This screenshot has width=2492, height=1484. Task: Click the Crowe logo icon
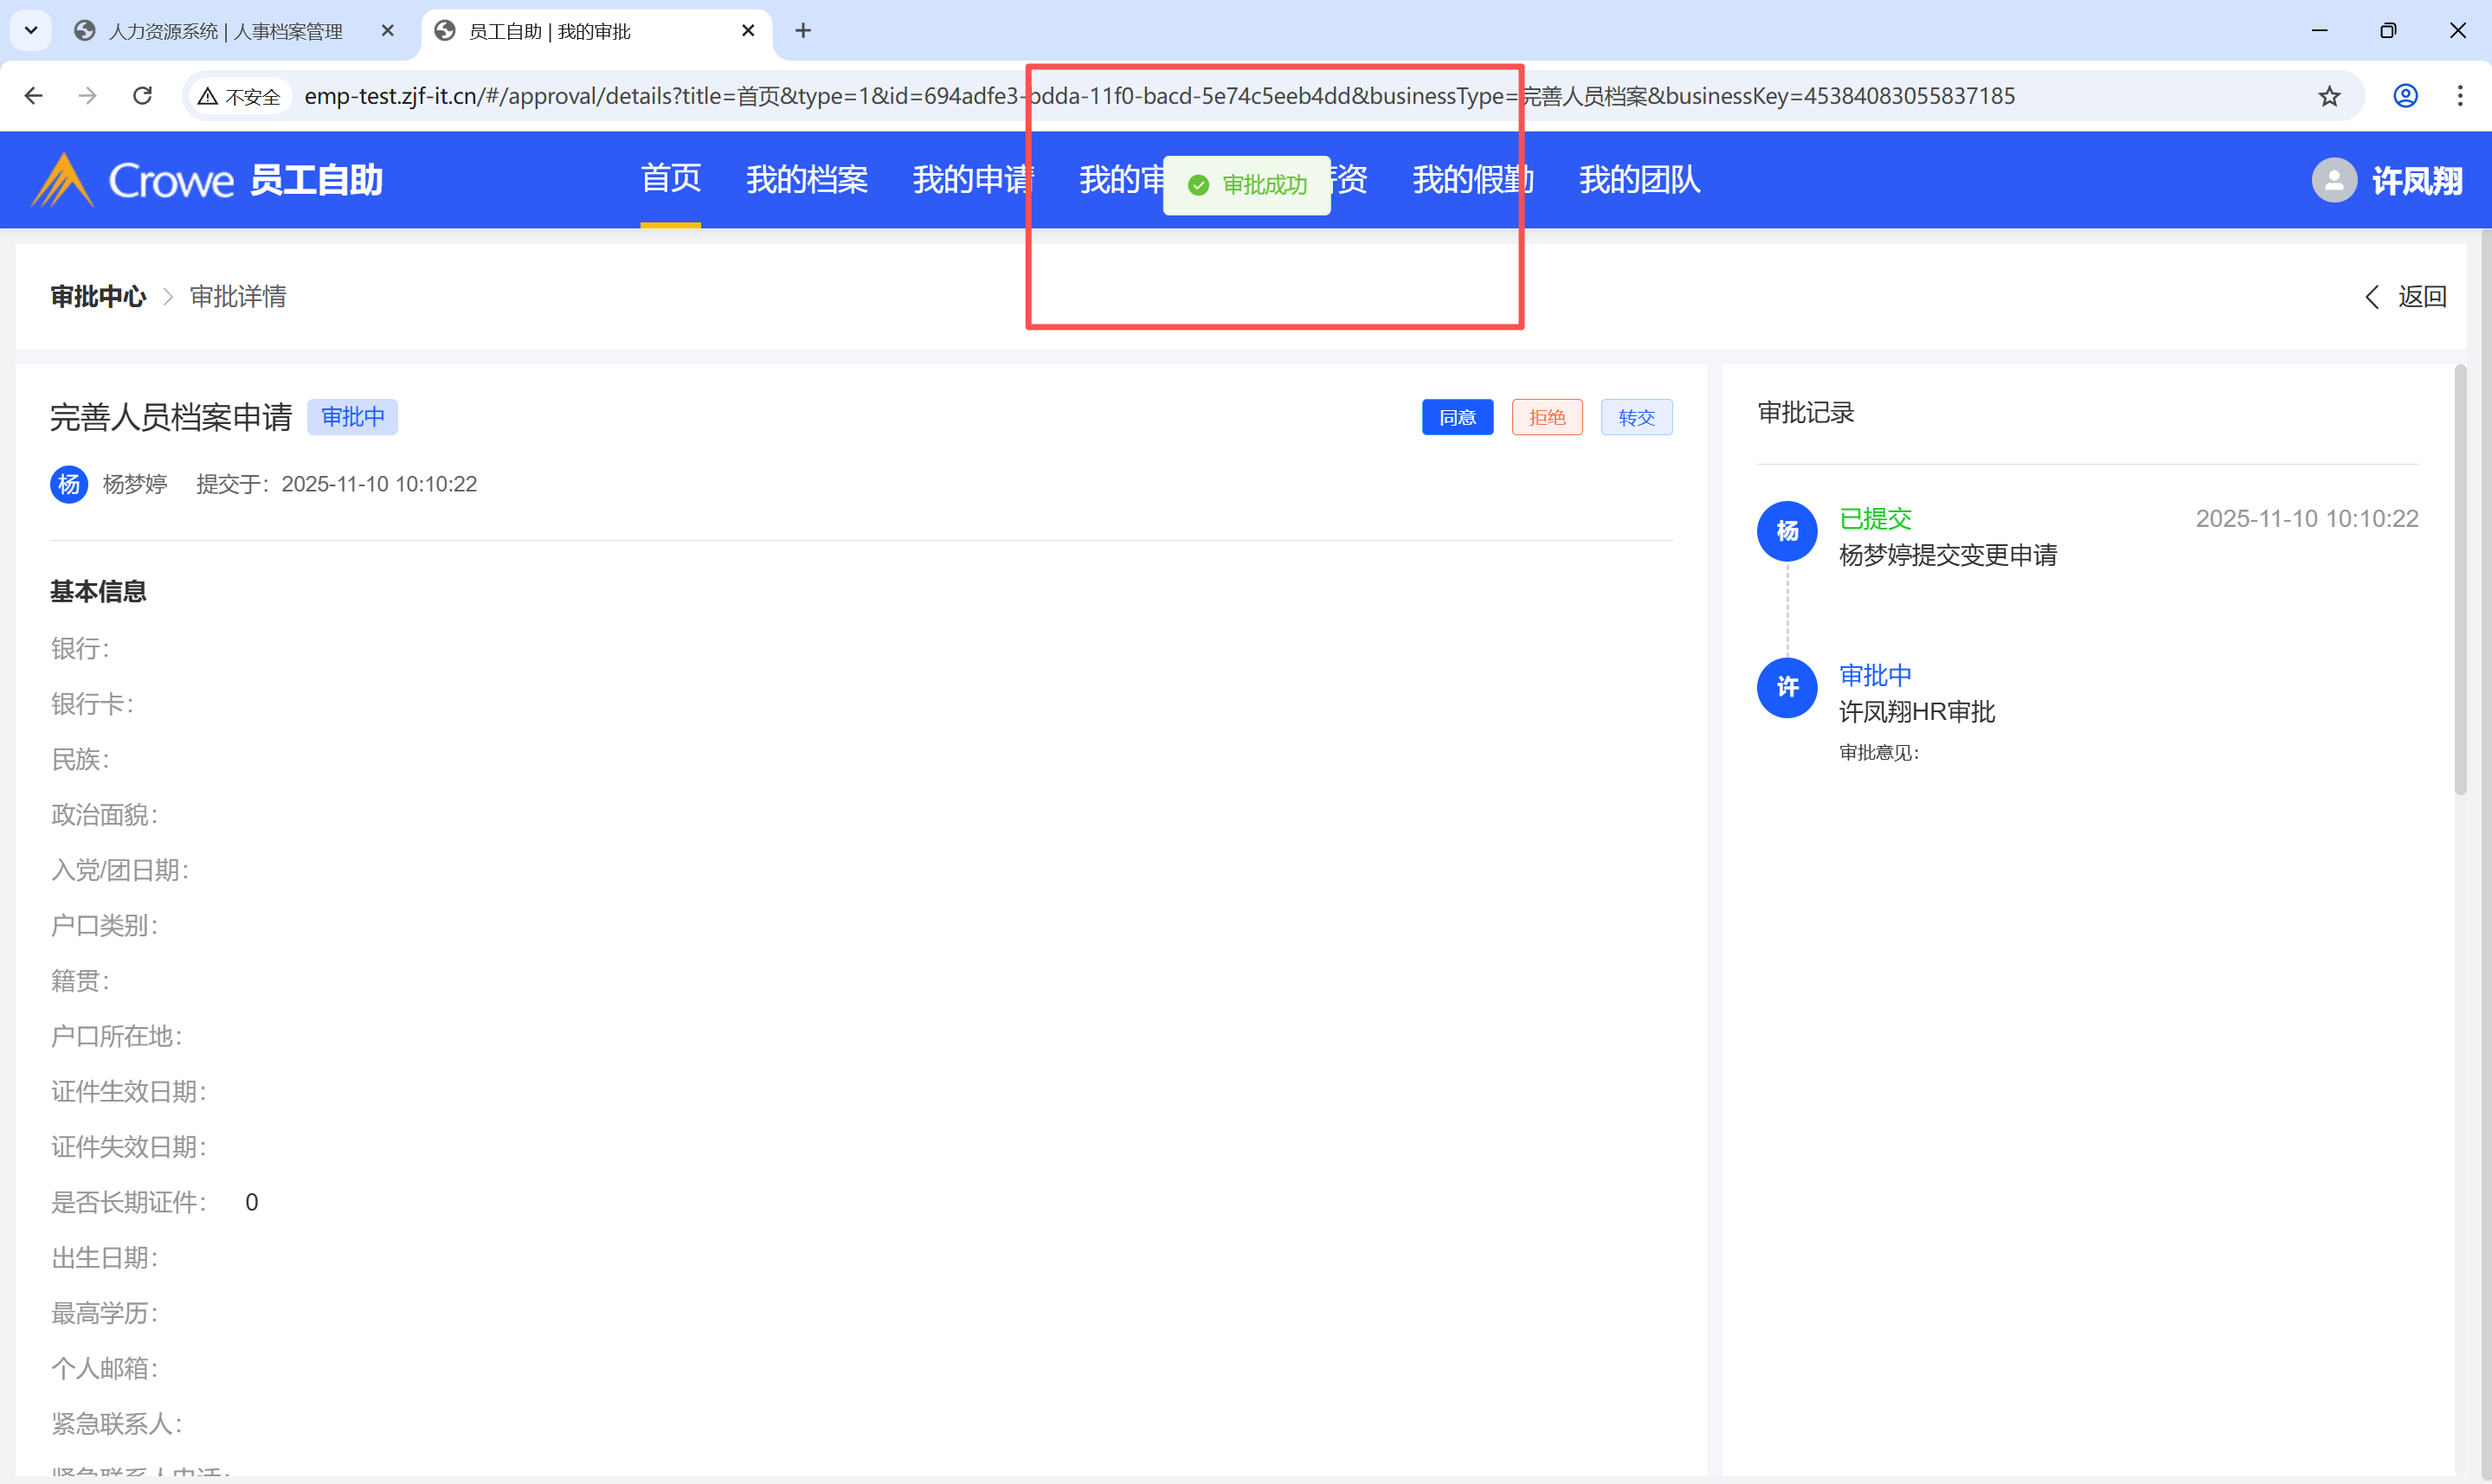pyautogui.click(x=62, y=181)
